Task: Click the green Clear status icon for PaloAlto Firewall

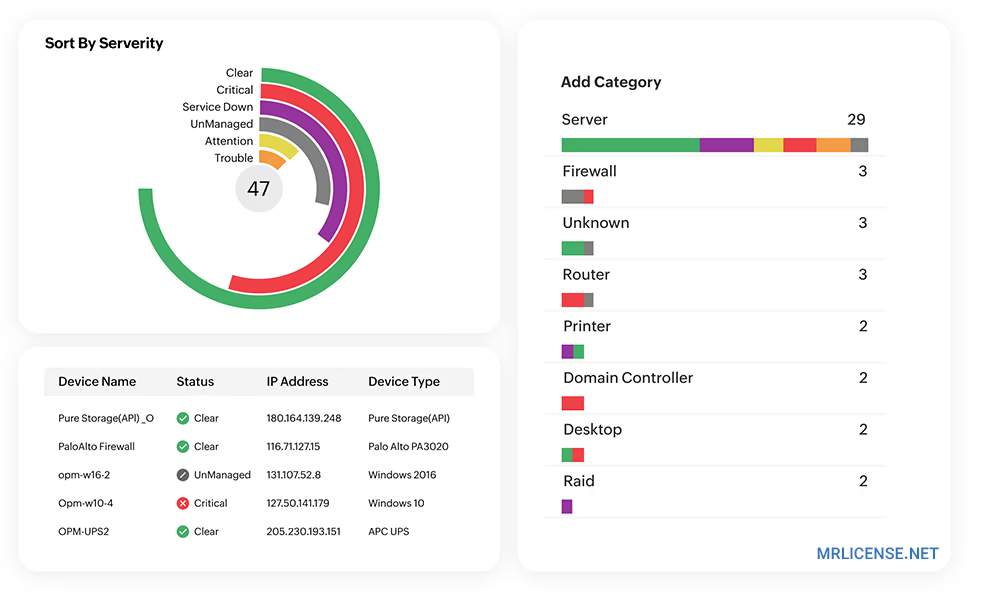Action: [x=182, y=446]
